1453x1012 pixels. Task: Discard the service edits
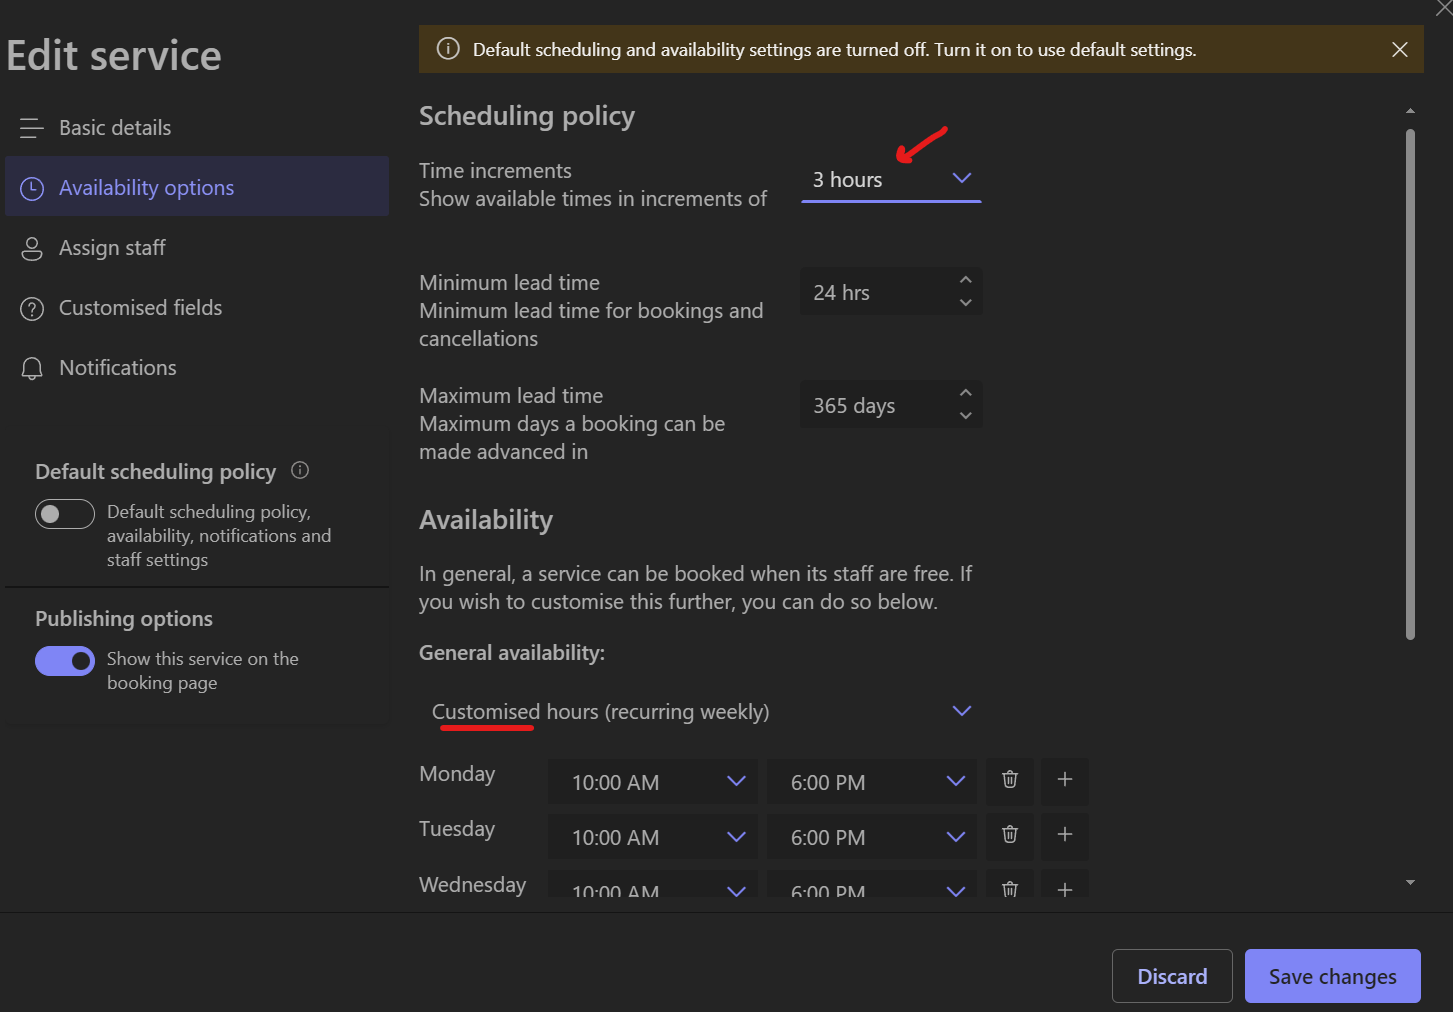1172,976
